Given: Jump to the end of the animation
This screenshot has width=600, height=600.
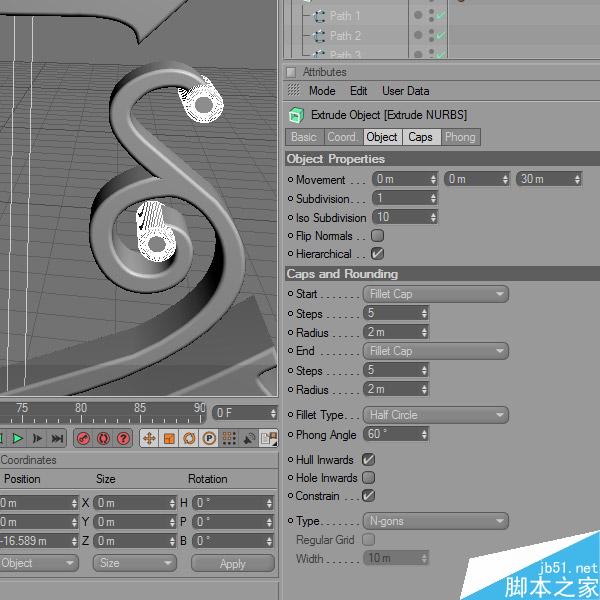Looking at the screenshot, I should tap(57, 439).
